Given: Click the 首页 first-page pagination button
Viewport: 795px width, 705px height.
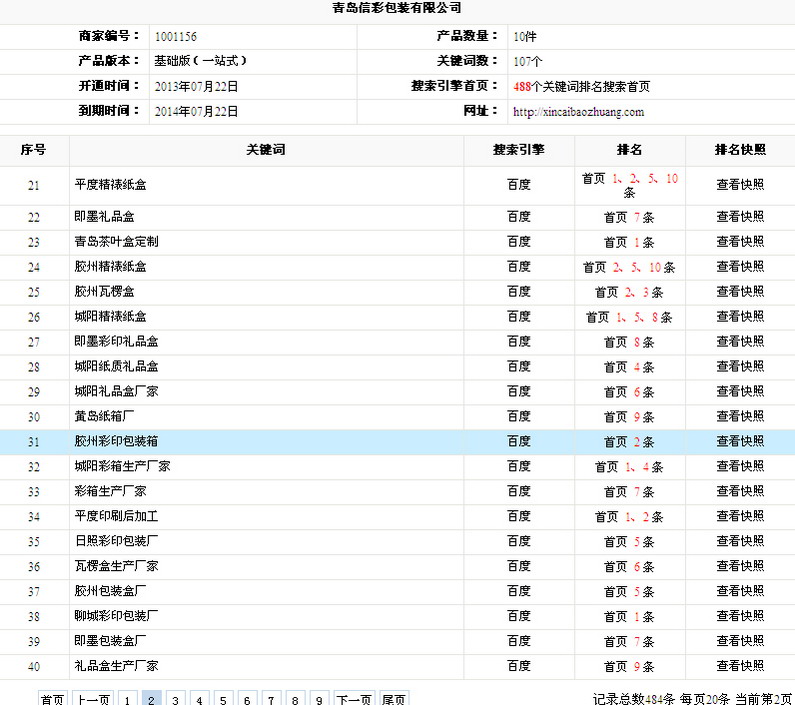Looking at the screenshot, I should pyautogui.click(x=52, y=700).
